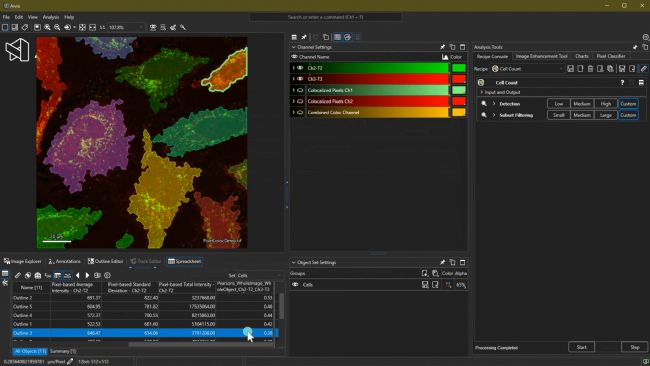
Task: Click the next object arrow in spreadsheet toolbar
Action: pos(87,275)
